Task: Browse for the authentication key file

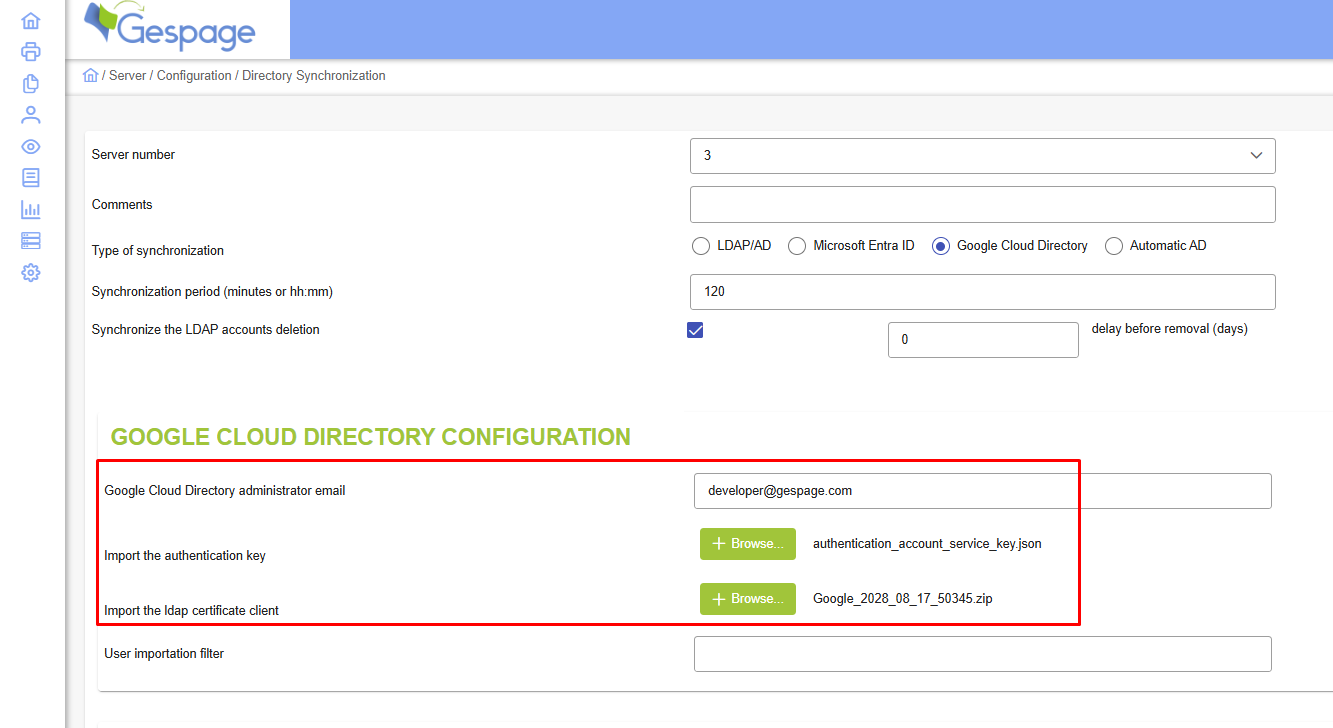Action: tap(748, 544)
